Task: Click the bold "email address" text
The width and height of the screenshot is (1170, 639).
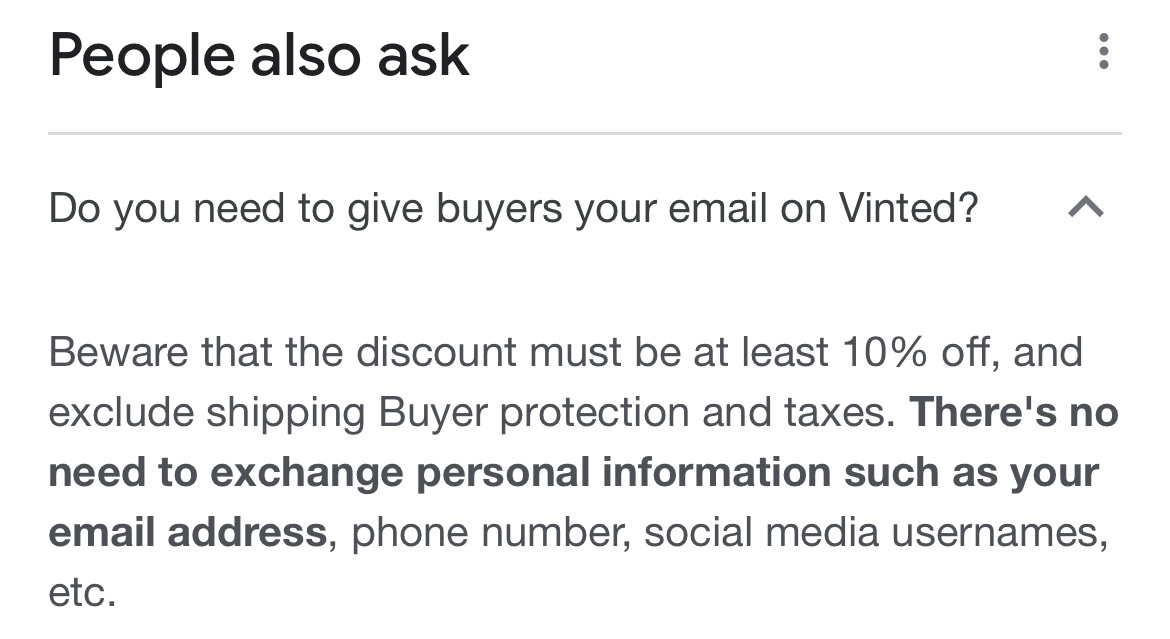Action: click(187, 532)
